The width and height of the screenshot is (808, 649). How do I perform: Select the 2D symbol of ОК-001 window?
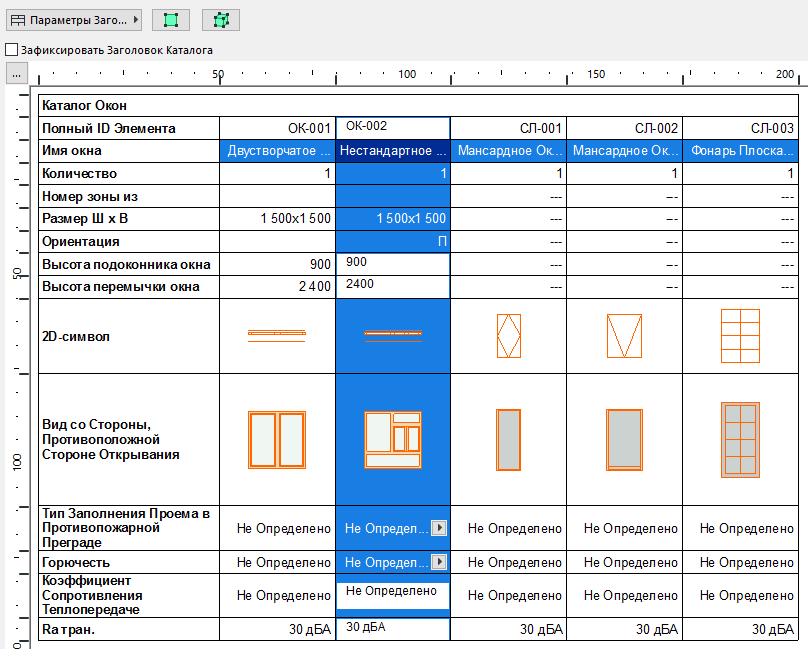pyautogui.click(x=277, y=335)
